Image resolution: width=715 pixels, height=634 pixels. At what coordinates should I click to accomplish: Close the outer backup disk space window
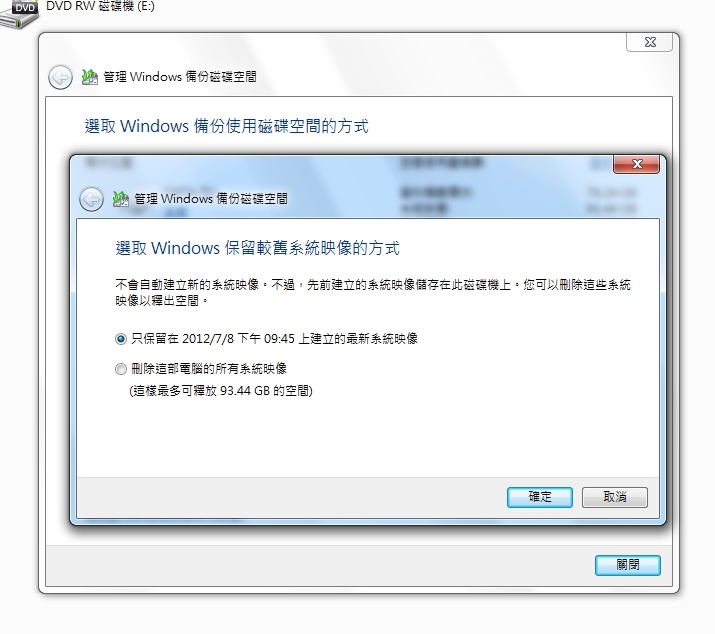coord(649,42)
